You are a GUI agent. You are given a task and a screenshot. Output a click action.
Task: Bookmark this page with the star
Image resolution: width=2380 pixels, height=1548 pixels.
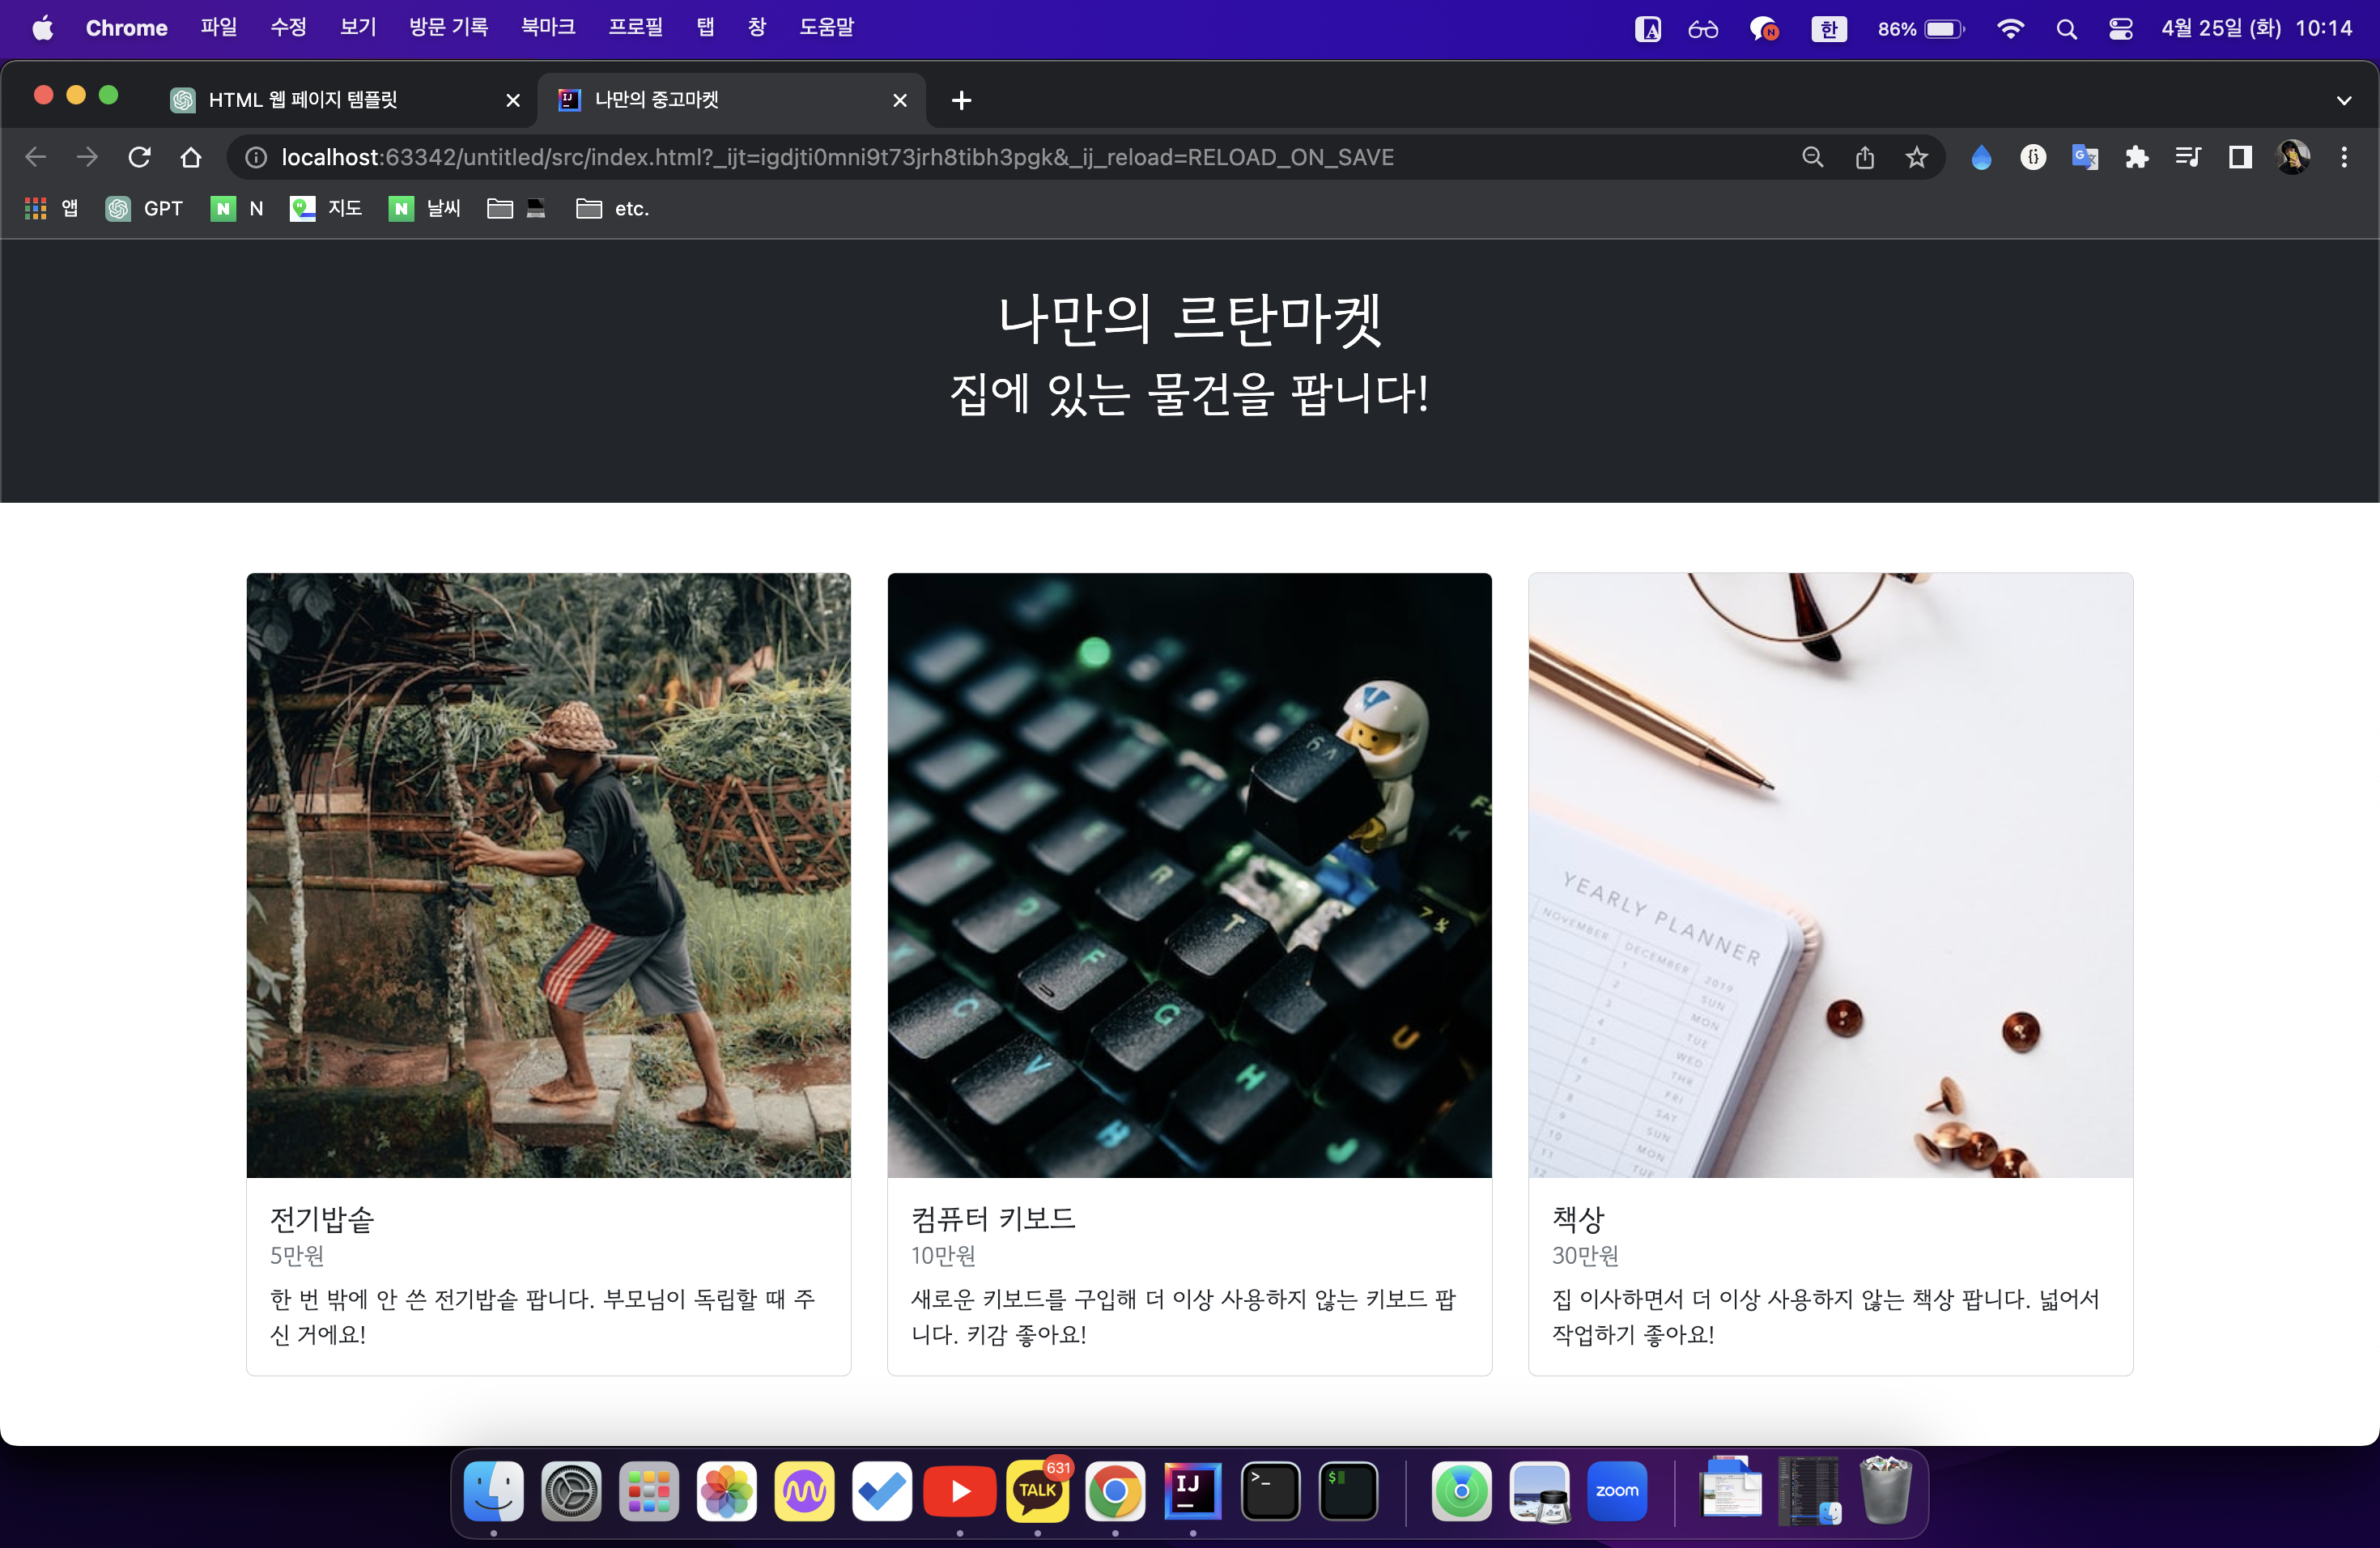coord(1916,157)
